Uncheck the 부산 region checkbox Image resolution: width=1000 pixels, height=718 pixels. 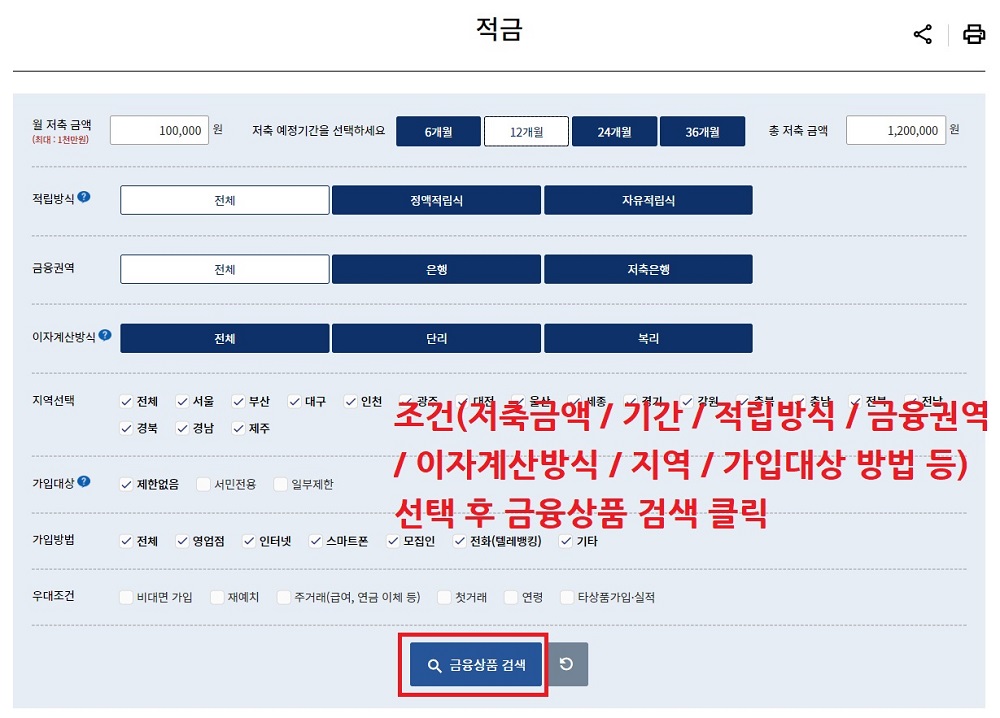coord(238,400)
